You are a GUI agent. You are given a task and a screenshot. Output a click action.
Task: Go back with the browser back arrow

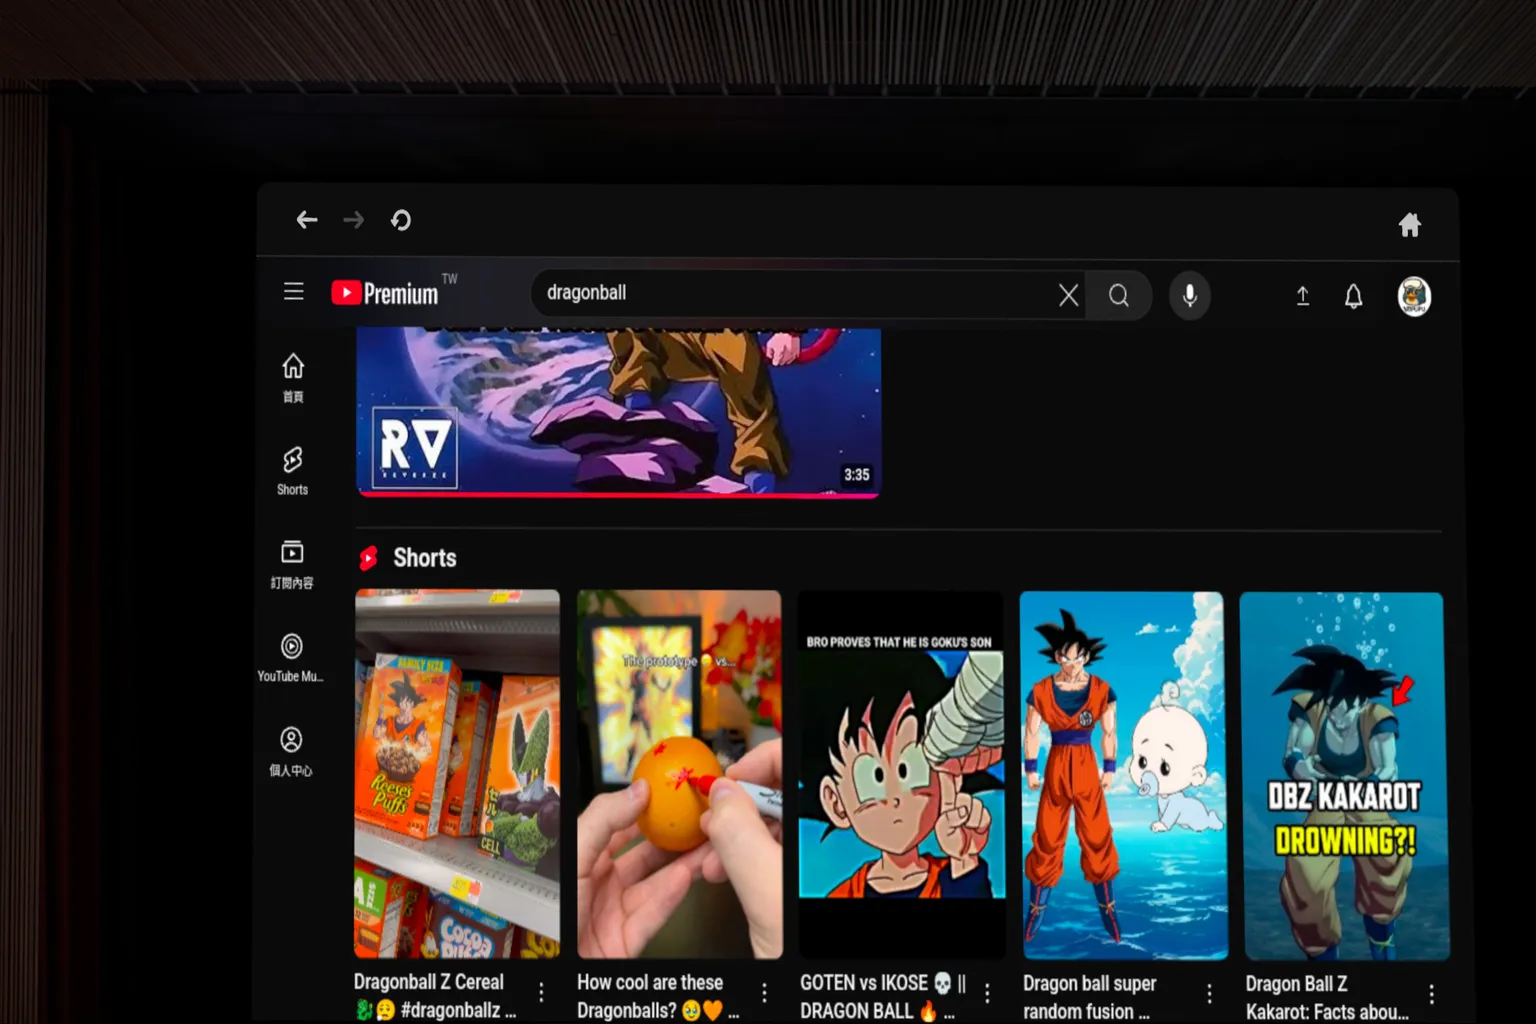coord(307,220)
